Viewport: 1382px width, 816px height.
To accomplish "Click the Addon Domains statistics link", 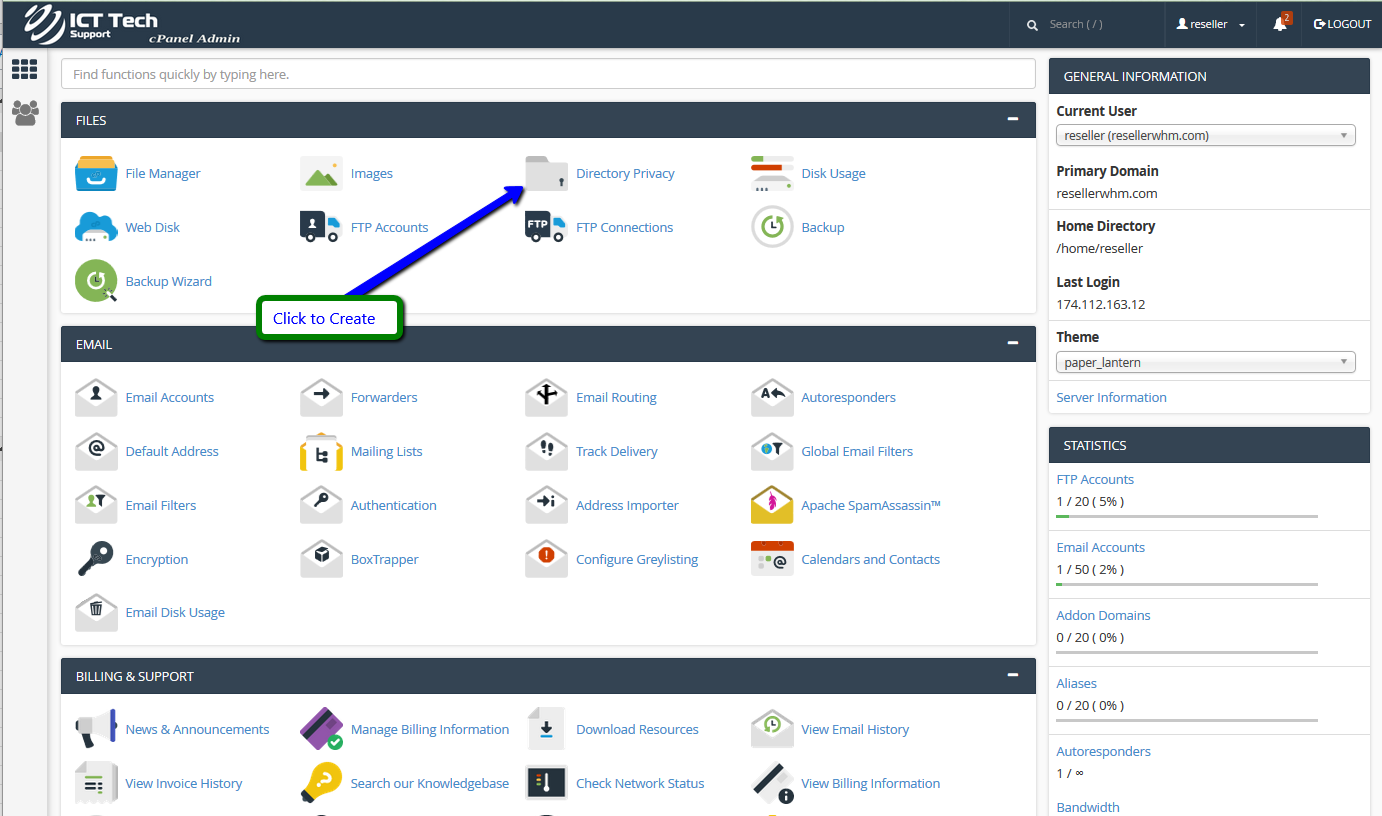I will coord(1103,615).
